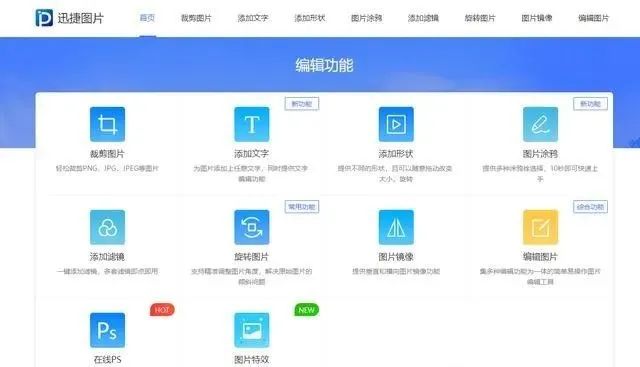Screen dimensions: 640x367
Task: Open the 图片特效 effects icon
Action: coord(252,330)
